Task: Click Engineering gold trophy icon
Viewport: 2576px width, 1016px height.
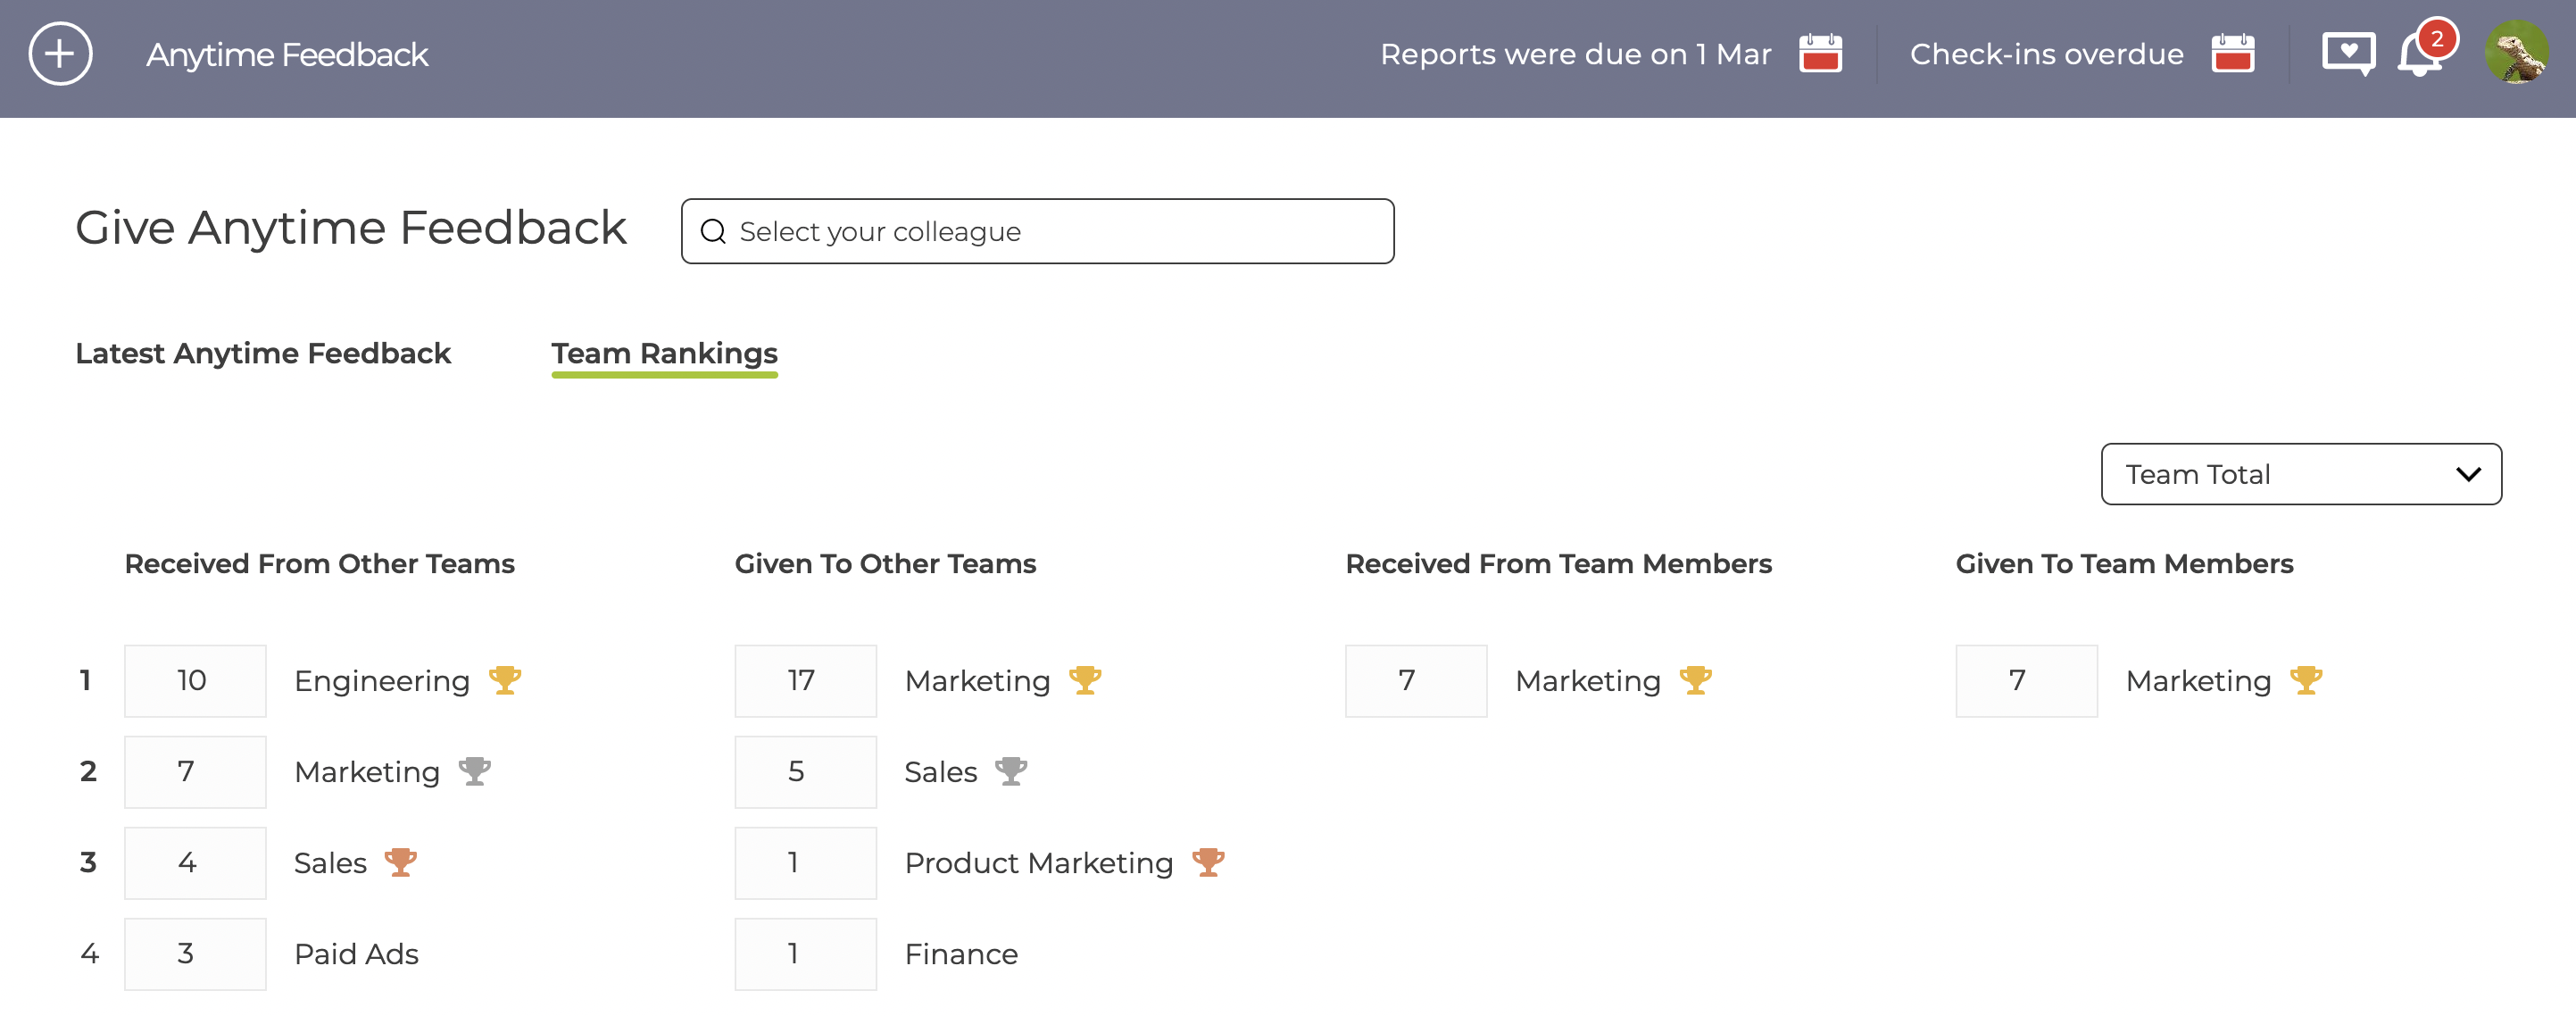Action: [505, 681]
